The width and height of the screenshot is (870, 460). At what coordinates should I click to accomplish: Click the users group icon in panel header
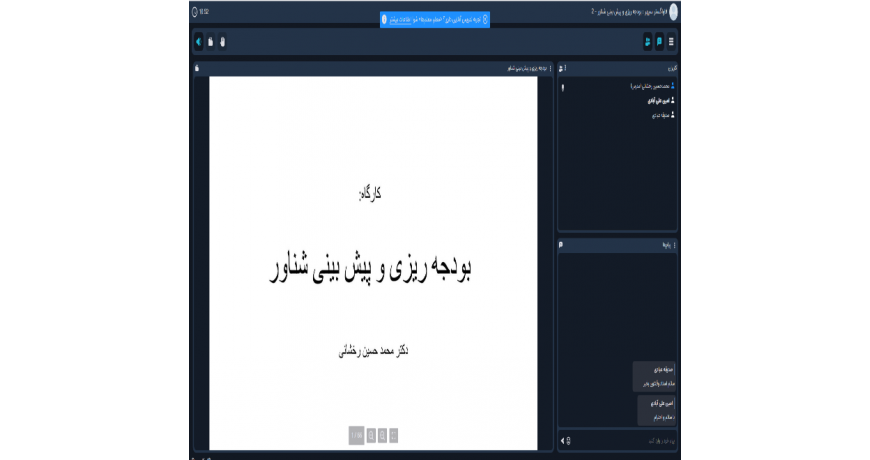[x=561, y=68]
